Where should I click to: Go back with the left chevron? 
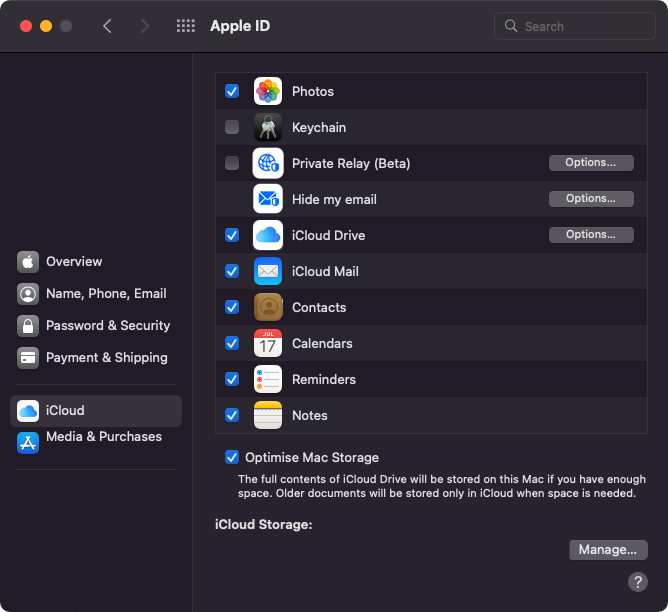pos(107,26)
